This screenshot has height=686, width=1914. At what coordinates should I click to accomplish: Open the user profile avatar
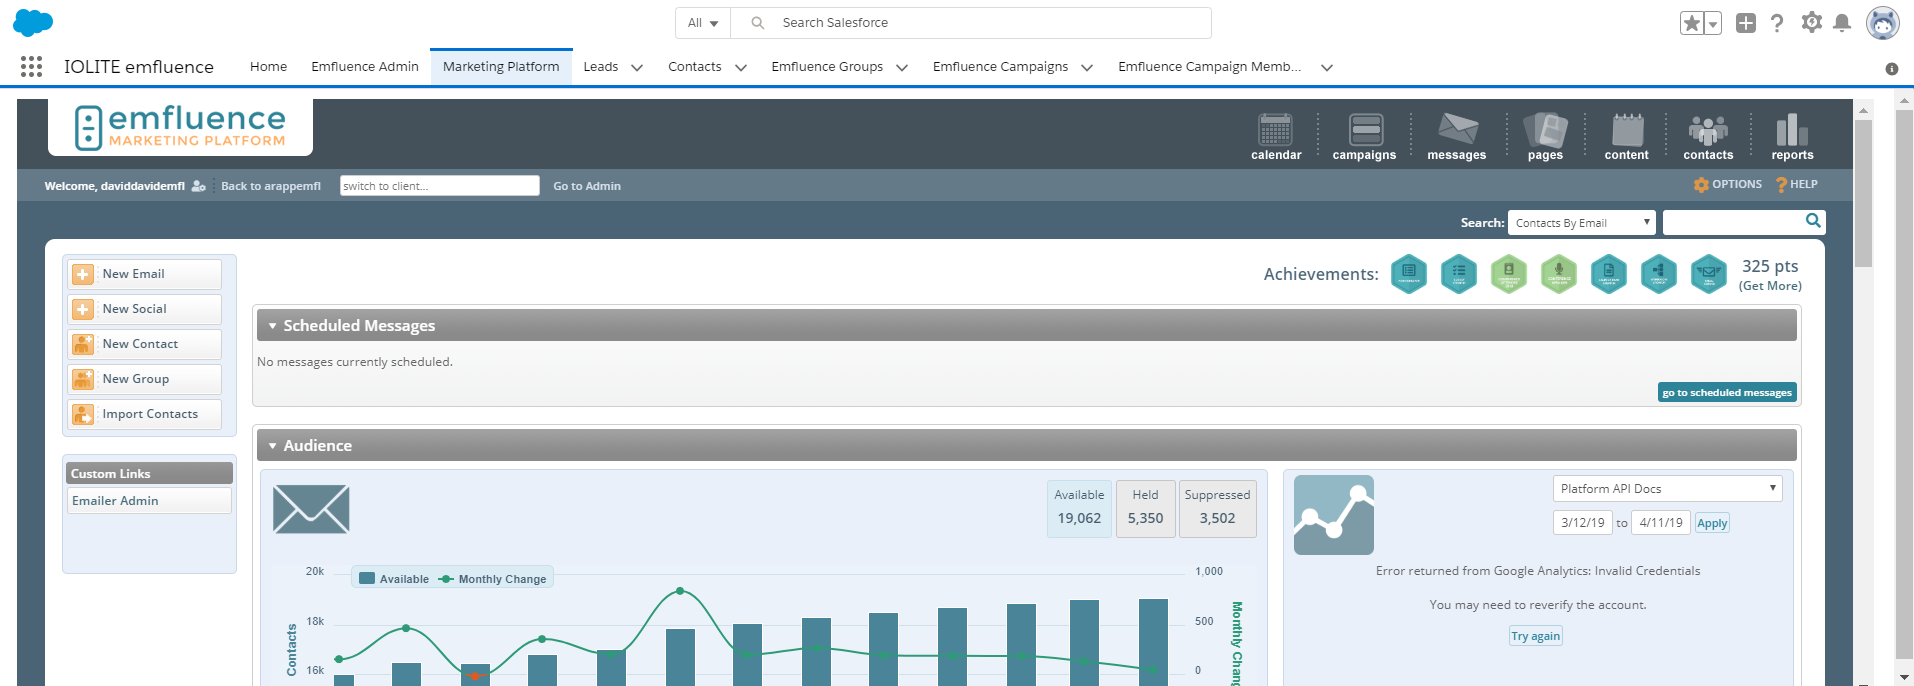point(1883,23)
